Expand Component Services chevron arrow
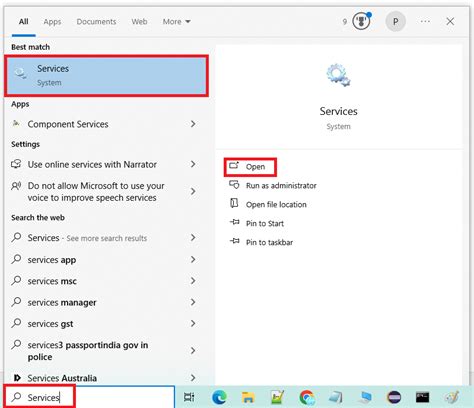The image size is (474, 408). tap(193, 124)
